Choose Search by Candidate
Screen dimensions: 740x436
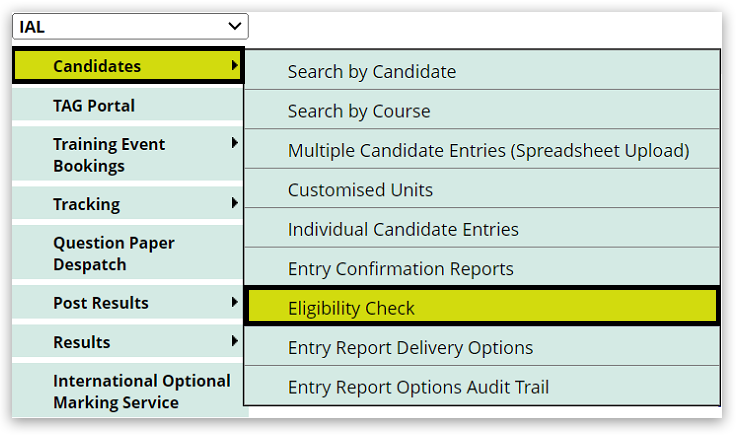(371, 72)
